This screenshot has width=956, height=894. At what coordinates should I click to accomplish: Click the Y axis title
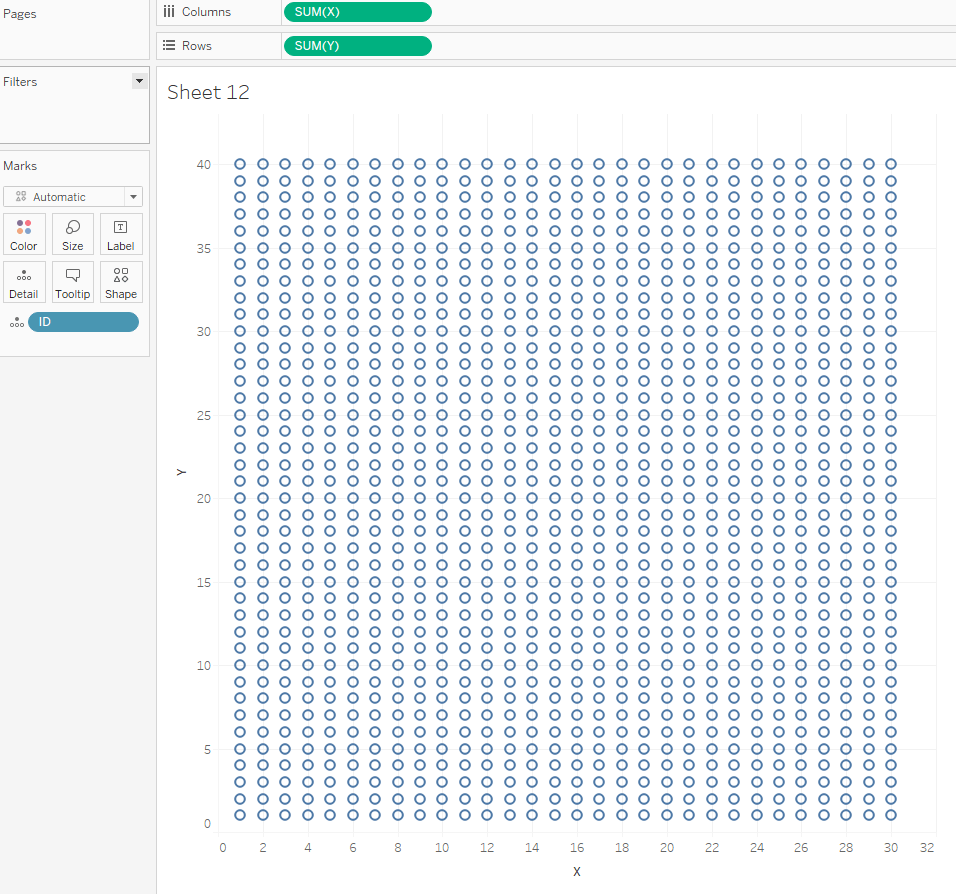[181, 471]
